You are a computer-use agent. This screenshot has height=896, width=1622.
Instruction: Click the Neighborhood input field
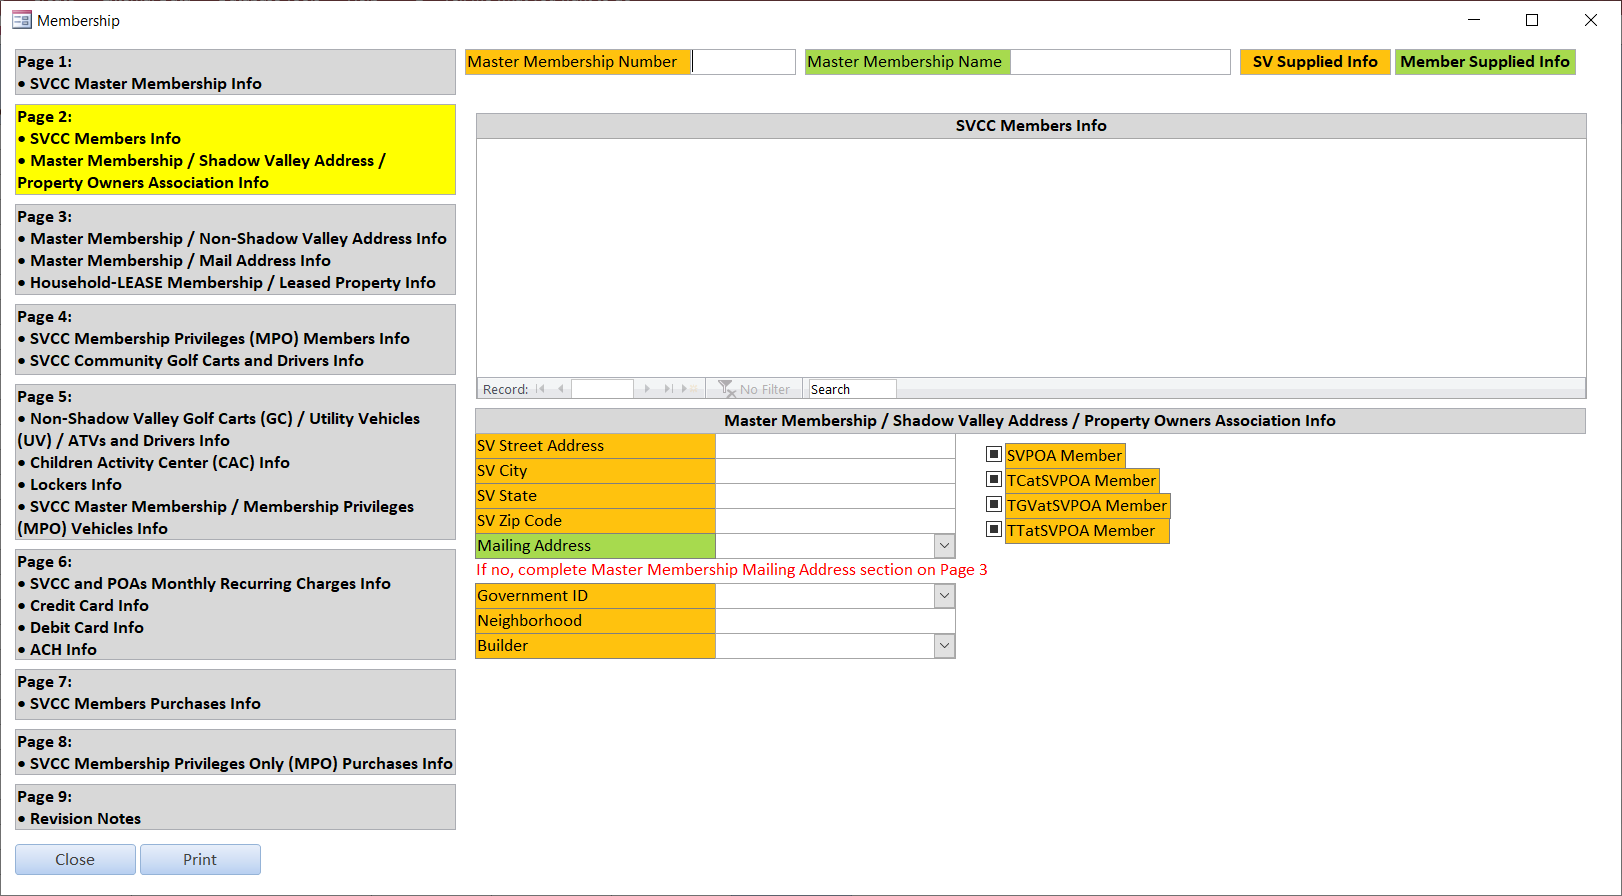835,621
